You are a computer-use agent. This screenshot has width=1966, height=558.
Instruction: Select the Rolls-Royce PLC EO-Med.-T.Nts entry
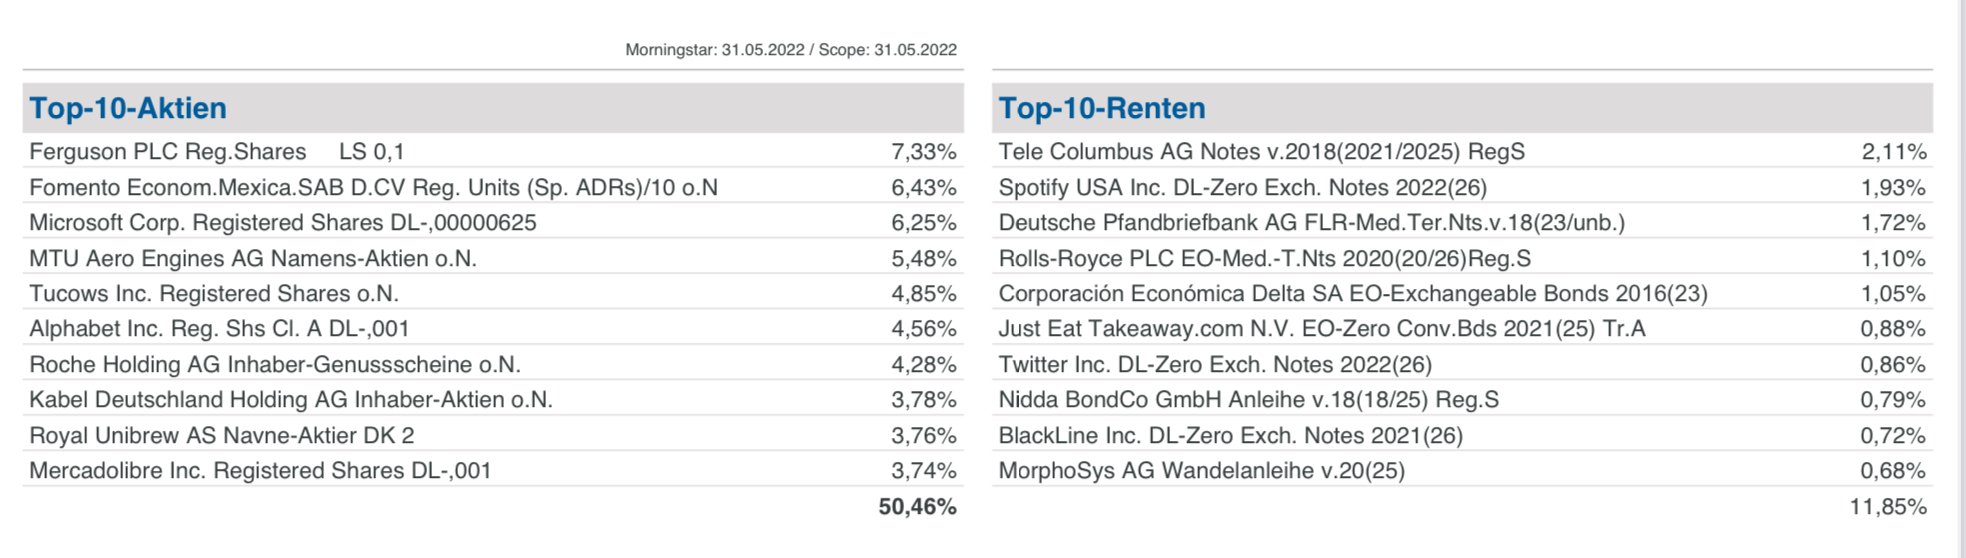[1264, 259]
